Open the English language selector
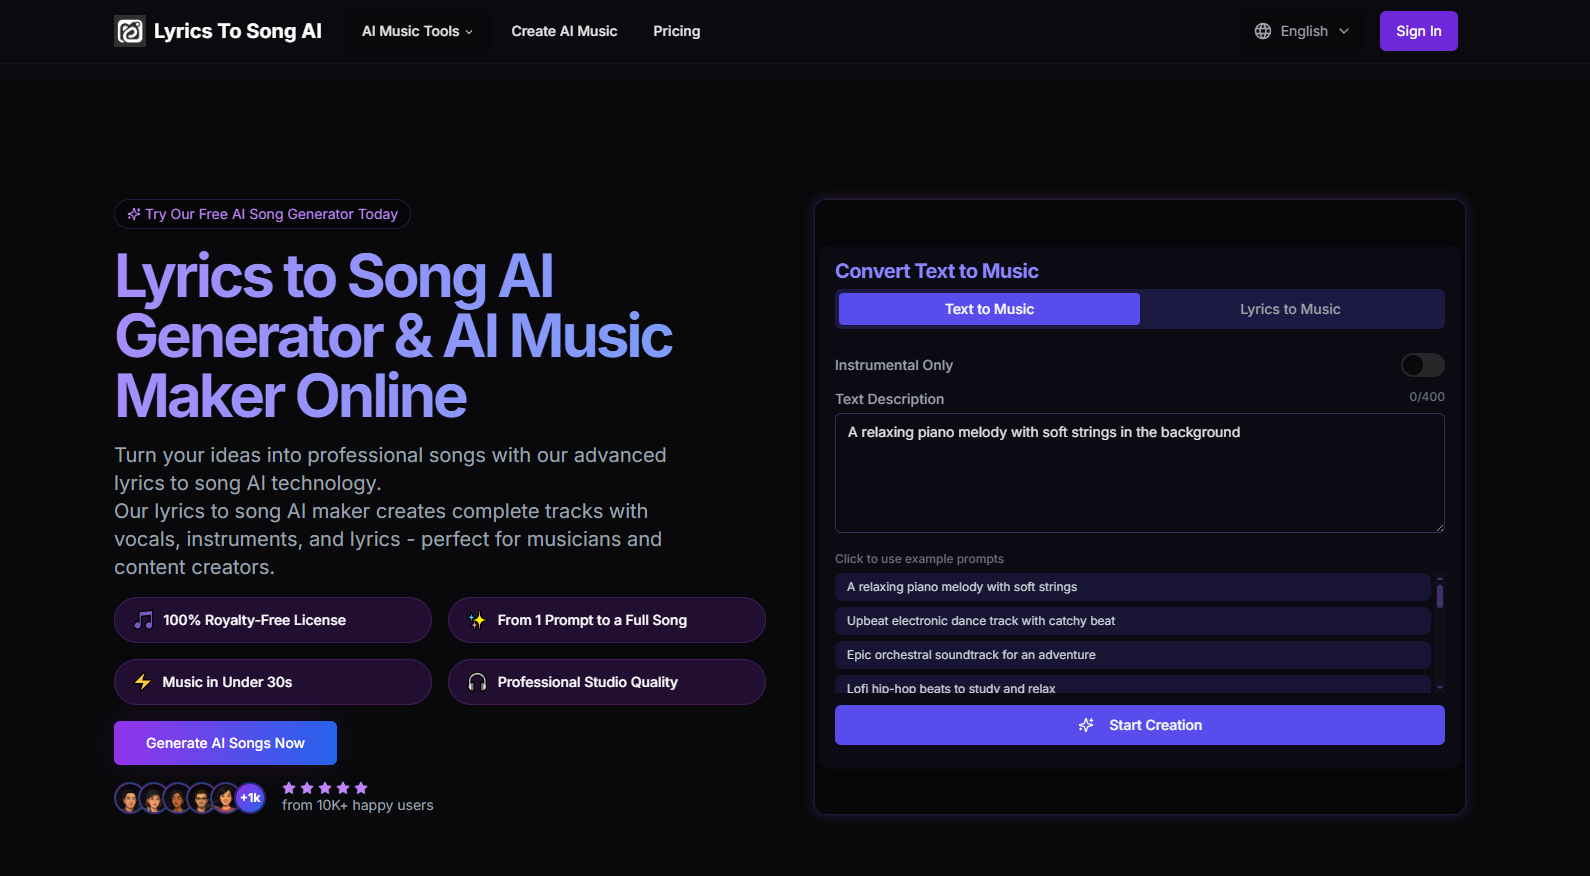The height and width of the screenshot is (876, 1590). tap(1302, 31)
